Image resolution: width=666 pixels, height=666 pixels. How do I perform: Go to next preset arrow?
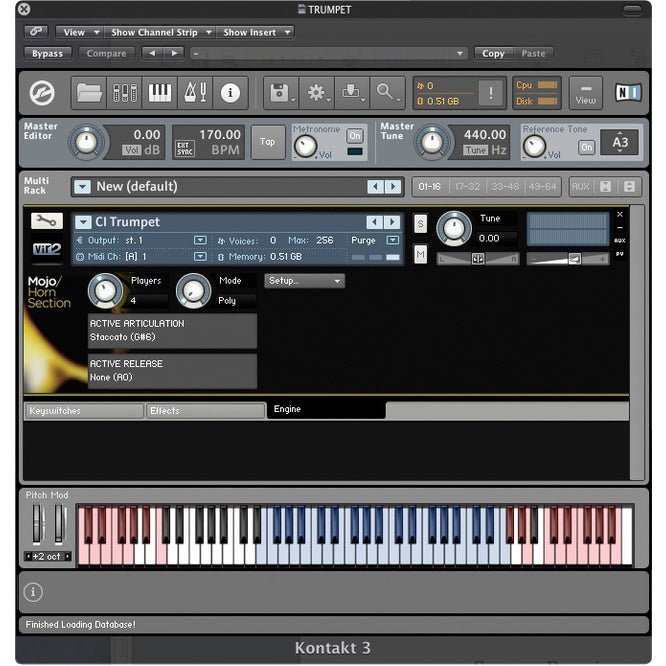tap(174, 54)
